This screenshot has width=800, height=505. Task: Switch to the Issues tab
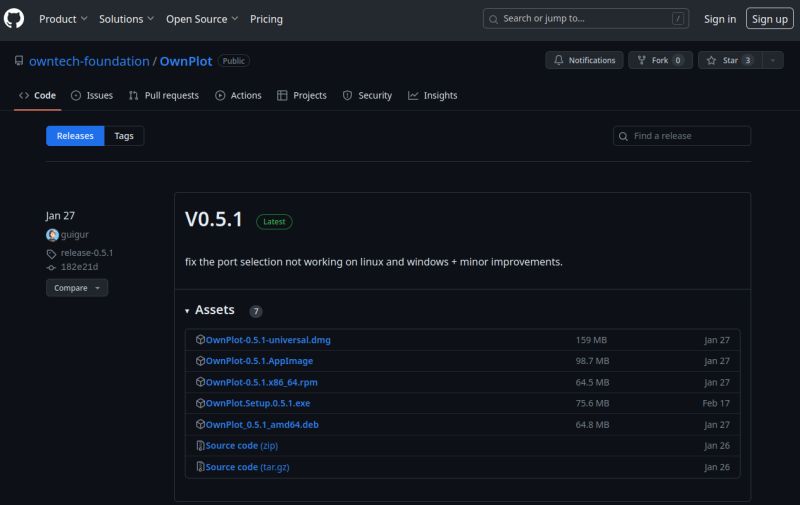[x=92, y=95]
